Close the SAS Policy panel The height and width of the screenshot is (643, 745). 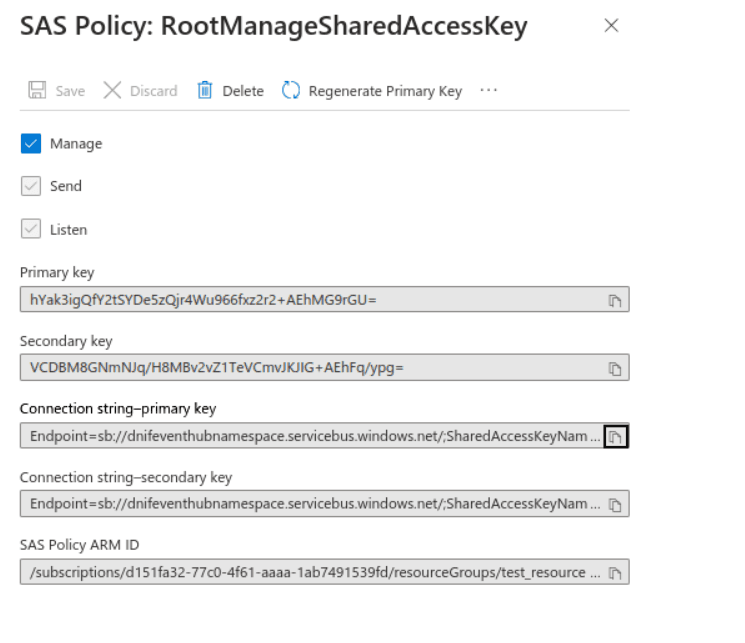(x=611, y=25)
